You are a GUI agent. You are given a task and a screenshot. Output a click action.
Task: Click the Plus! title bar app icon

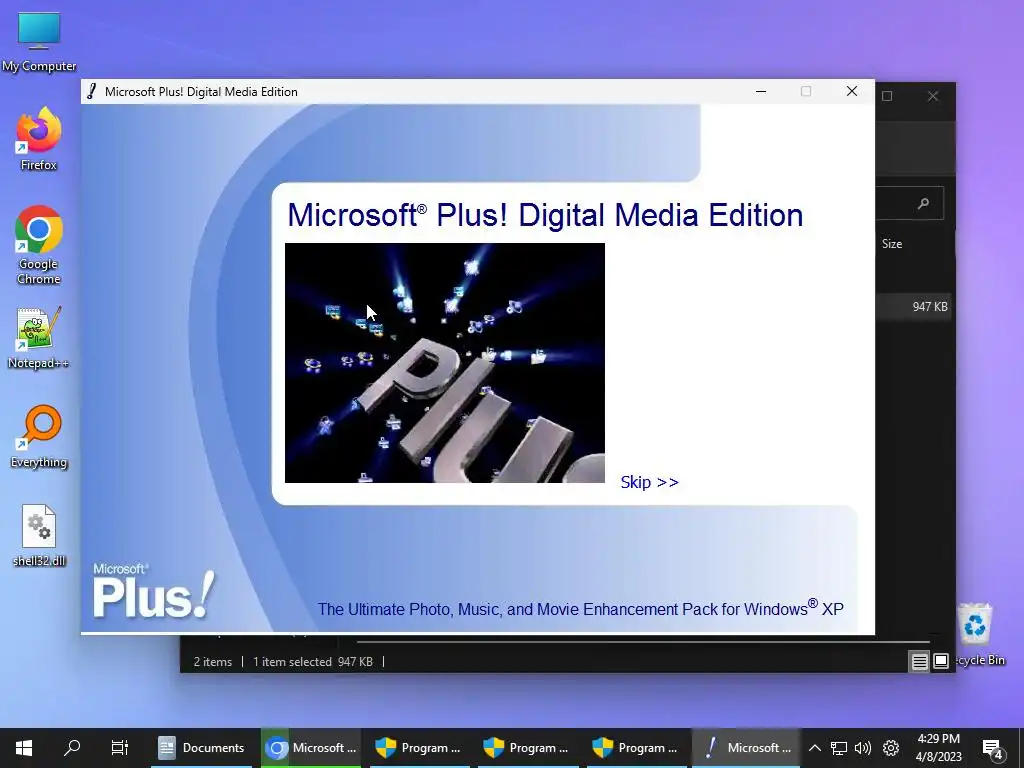tap(91, 91)
